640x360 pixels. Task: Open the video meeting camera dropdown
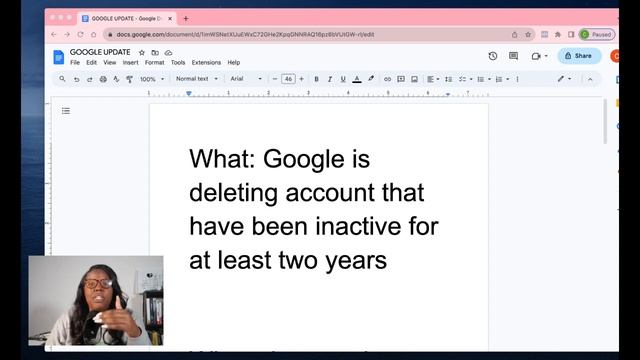[x=539, y=56]
